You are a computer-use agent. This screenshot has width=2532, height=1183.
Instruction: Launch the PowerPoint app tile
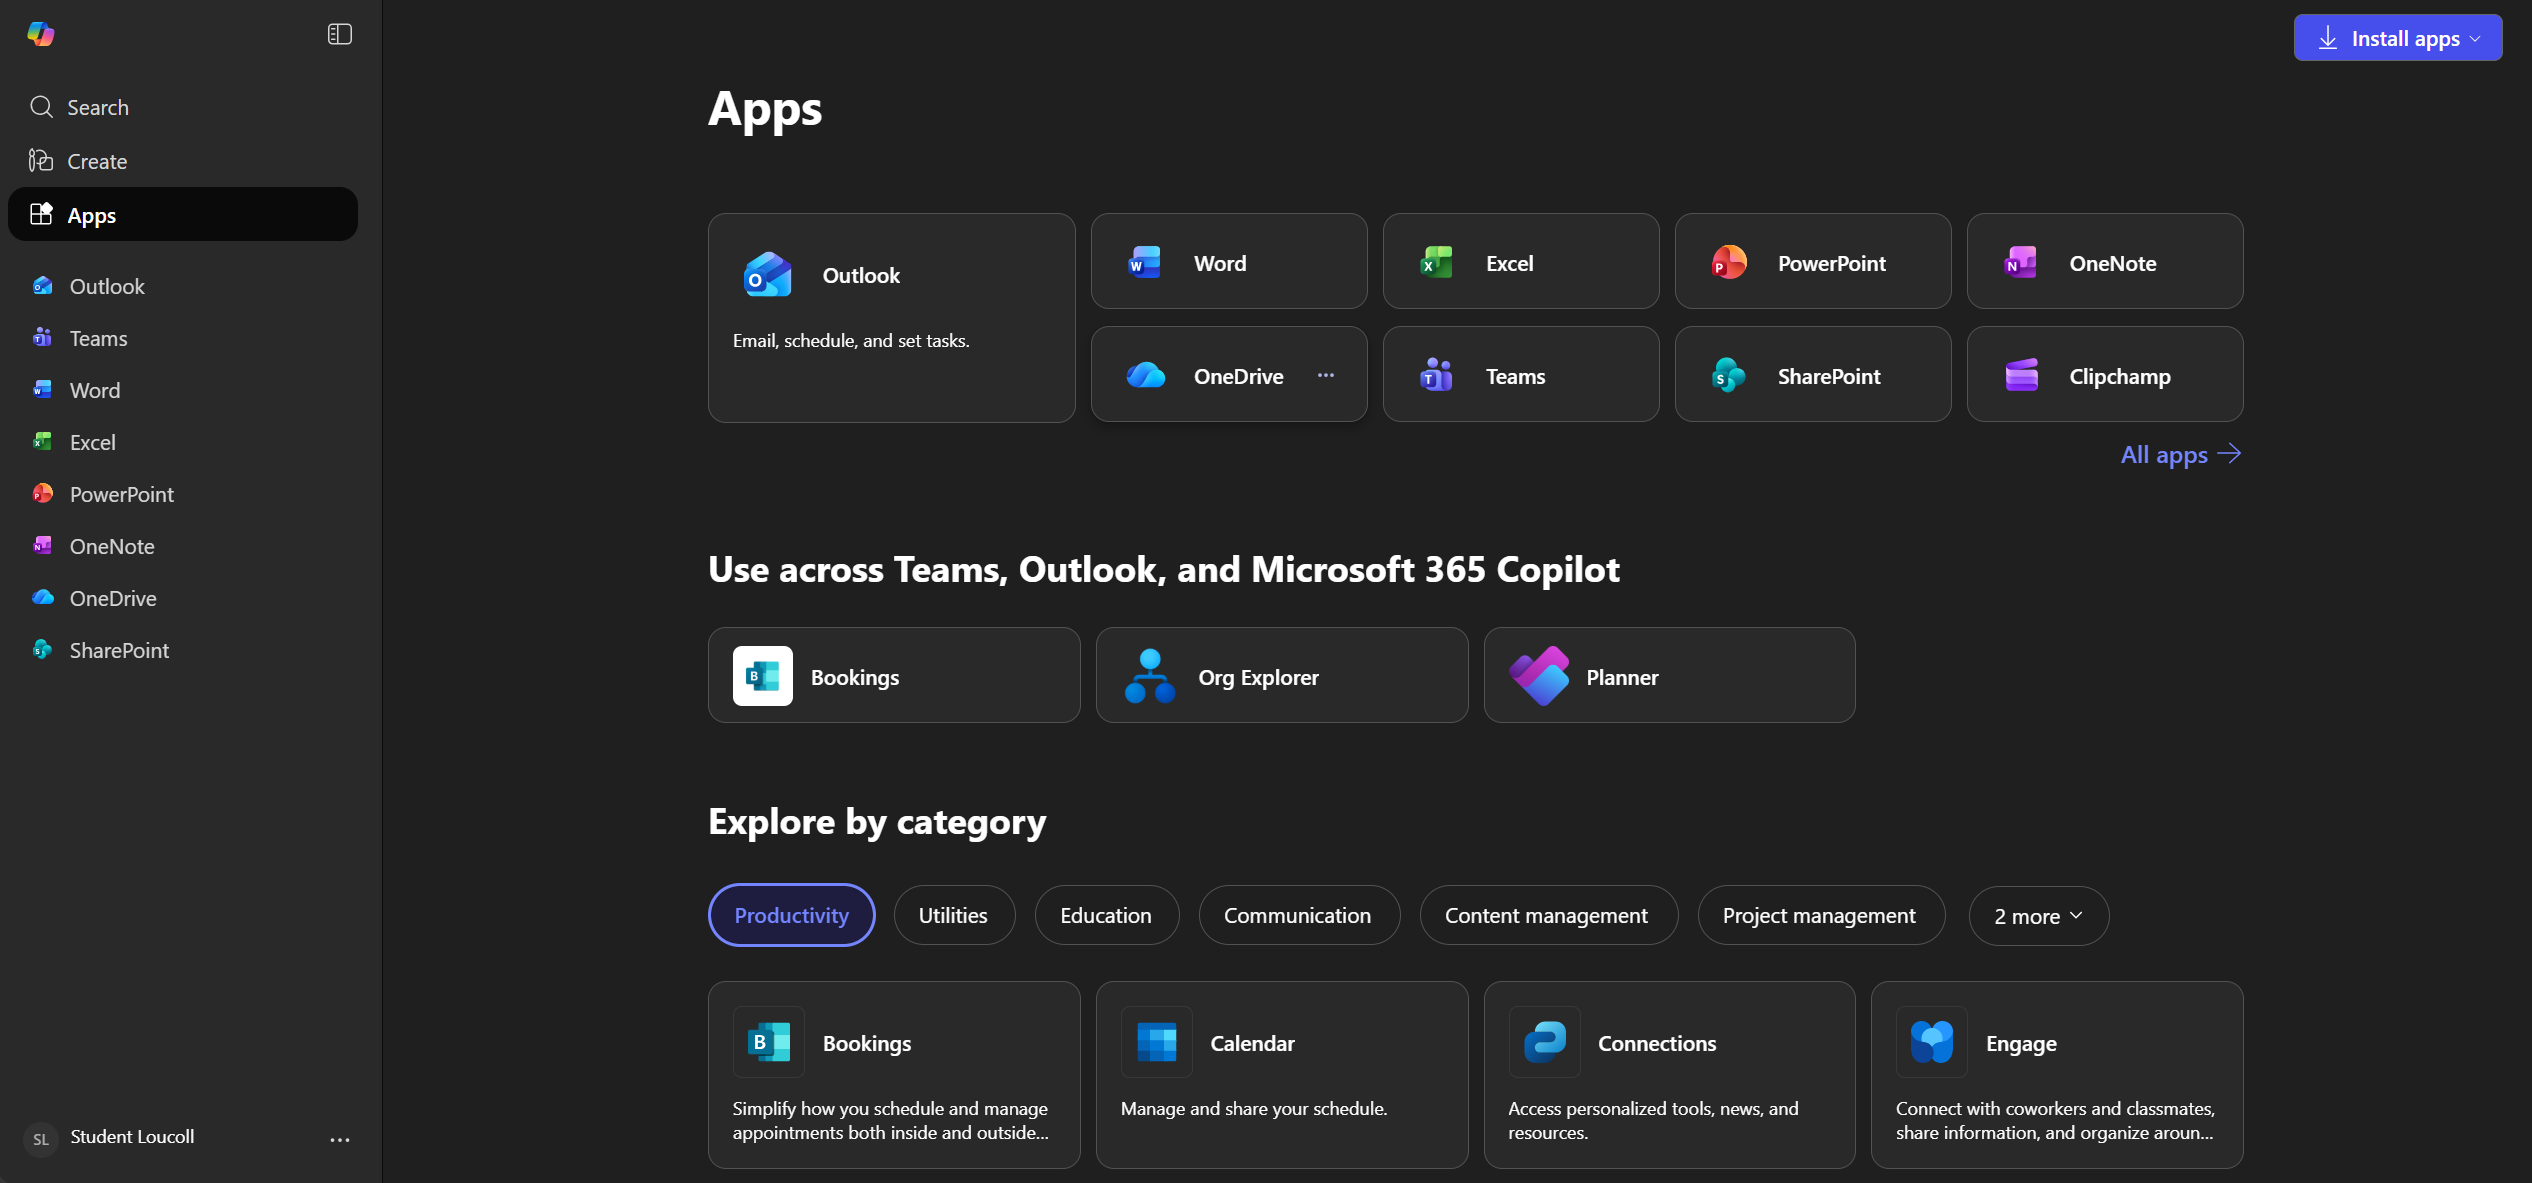point(1813,261)
